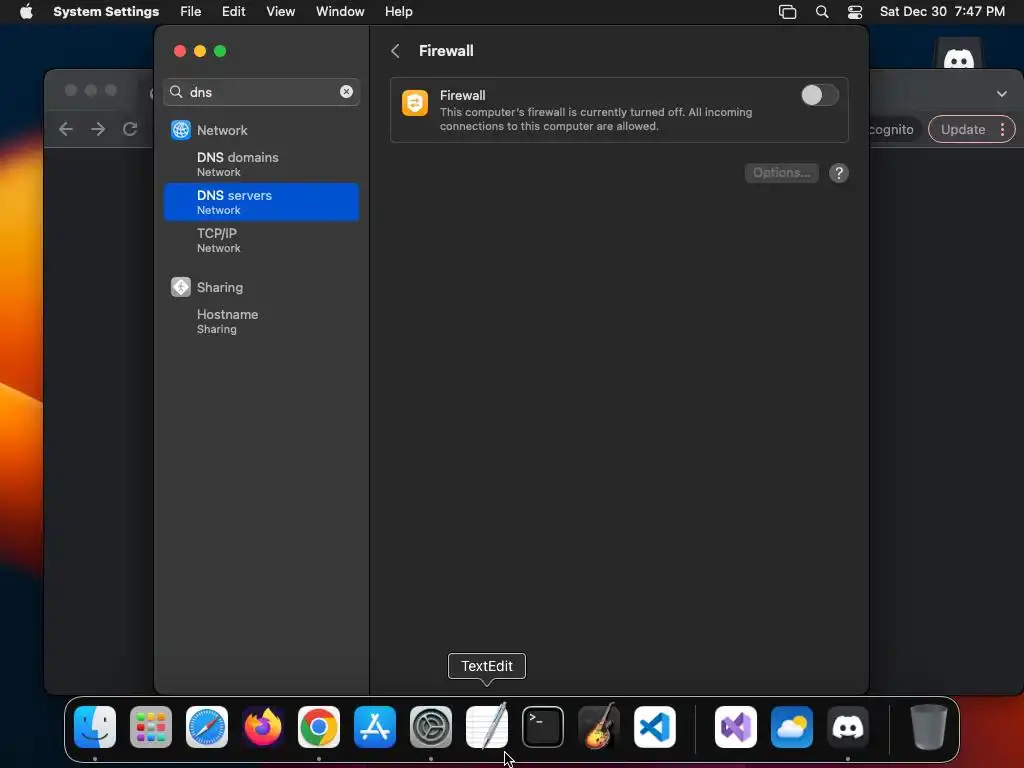
Task: Reload page in Chrome window
Action: tap(130, 129)
